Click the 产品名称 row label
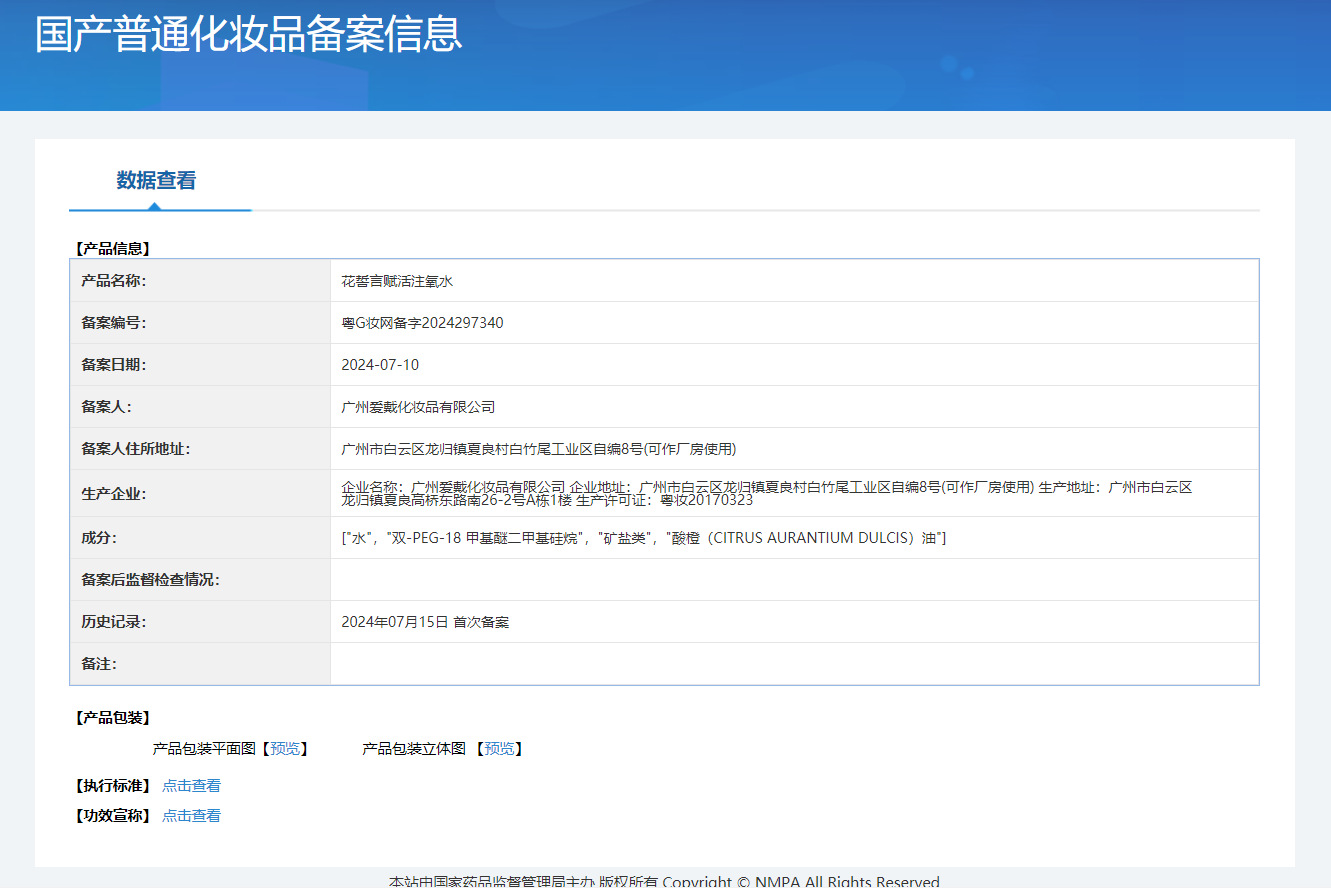 coord(113,281)
